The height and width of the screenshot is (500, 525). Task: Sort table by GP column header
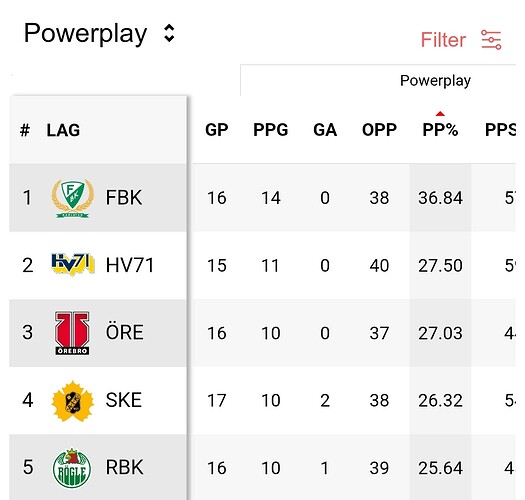click(x=217, y=130)
